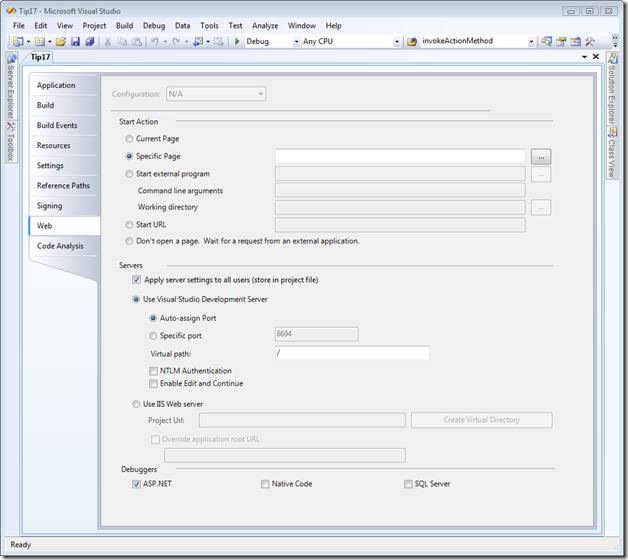The width and height of the screenshot is (628, 560).
Task: Enable Edit and Continue checkbox
Action: click(153, 383)
